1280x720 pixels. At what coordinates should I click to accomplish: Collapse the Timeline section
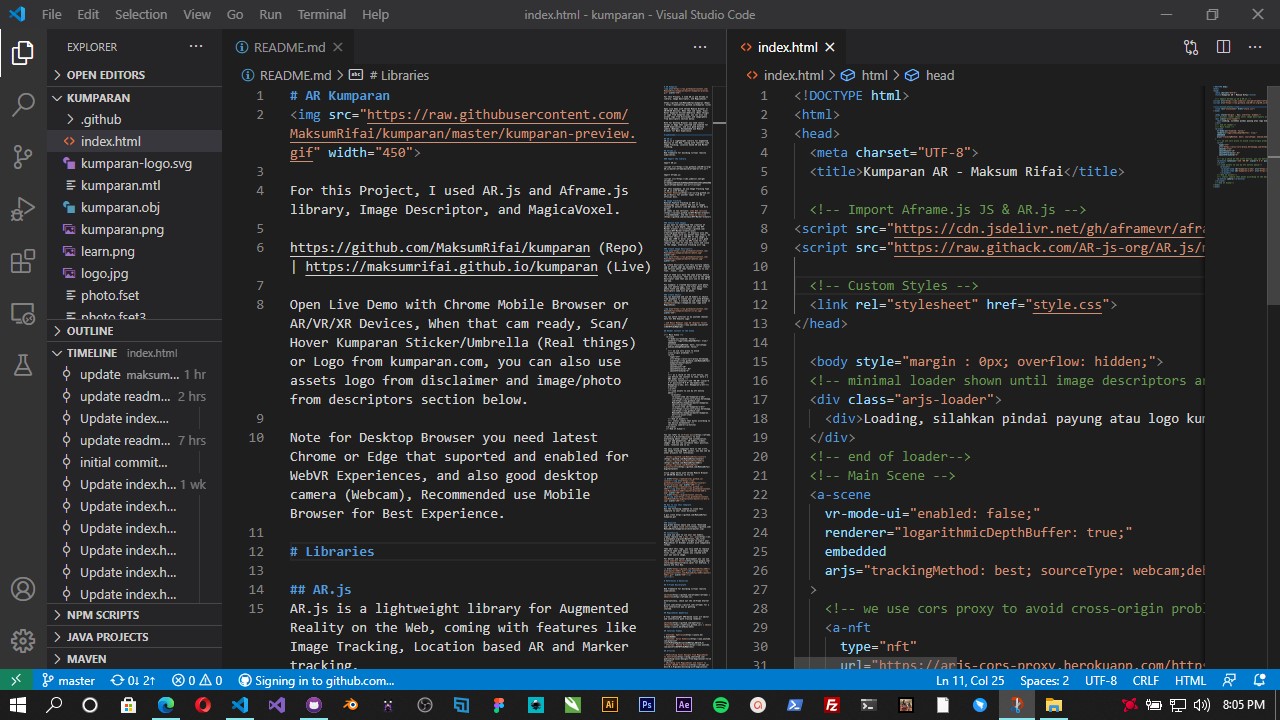click(134, 353)
